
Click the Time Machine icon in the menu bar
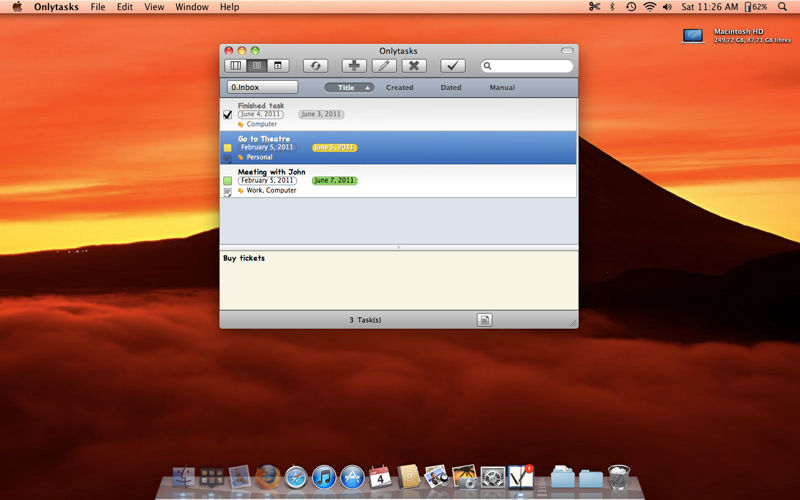pyautogui.click(x=631, y=7)
